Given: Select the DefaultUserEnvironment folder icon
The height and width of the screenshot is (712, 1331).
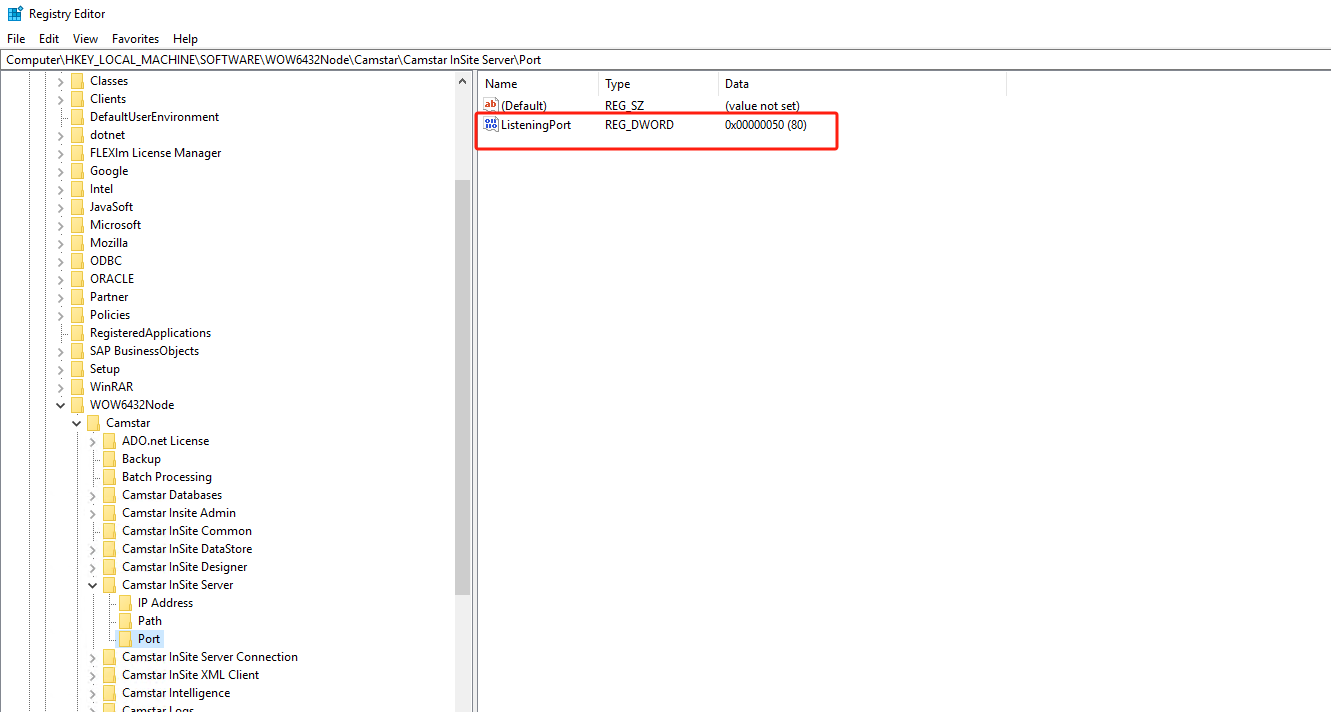Looking at the screenshot, I should click(78, 117).
